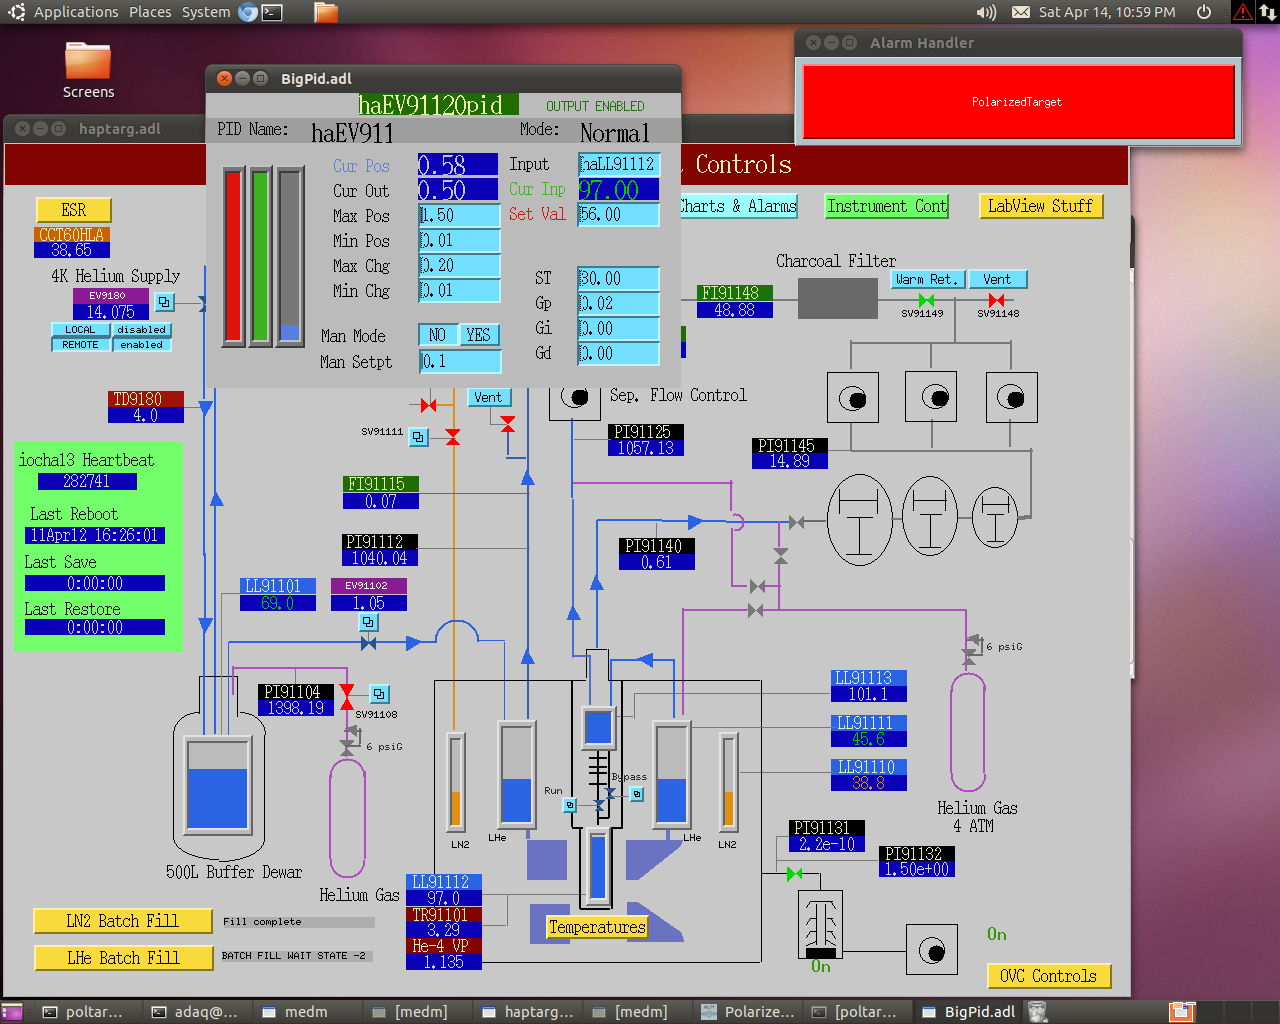The width and height of the screenshot is (1280, 1024).
Task: Click the network connection indicator icon
Action: click(1267, 12)
